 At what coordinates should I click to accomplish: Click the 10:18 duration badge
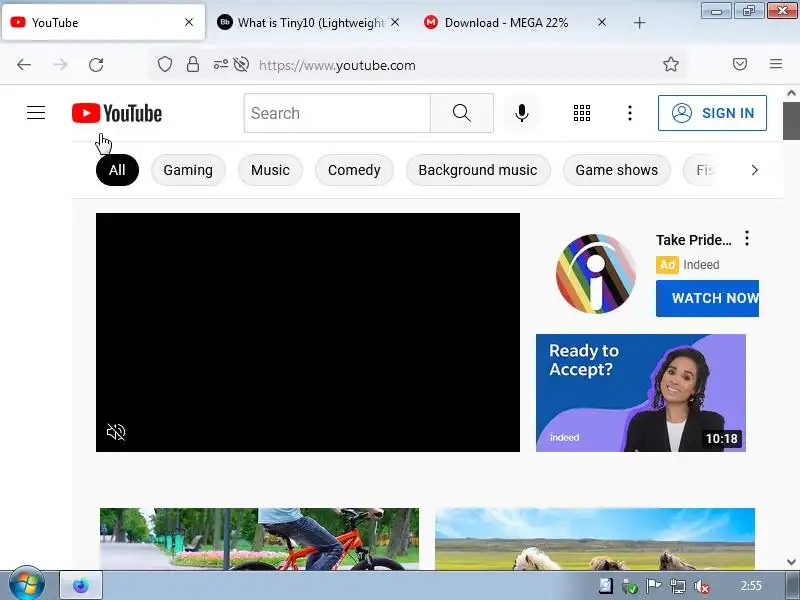(721, 438)
